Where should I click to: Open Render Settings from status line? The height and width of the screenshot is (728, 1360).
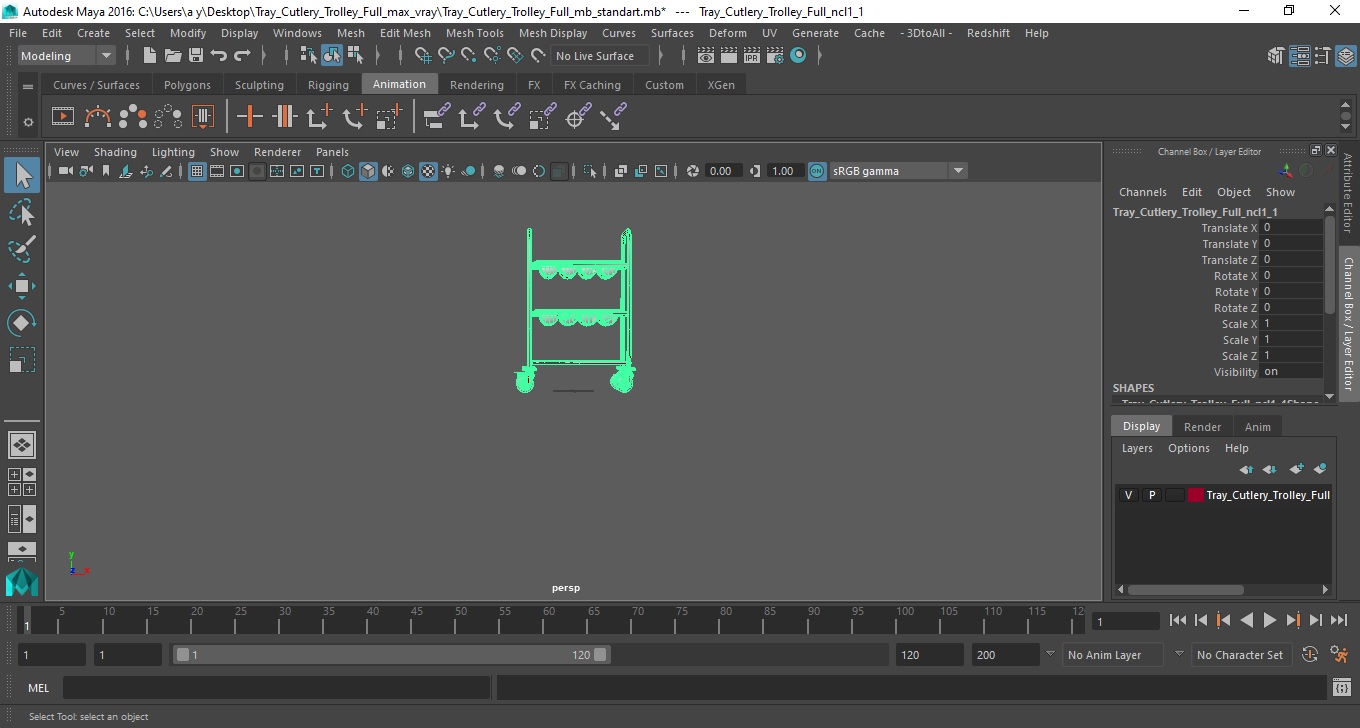coord(775,56)
